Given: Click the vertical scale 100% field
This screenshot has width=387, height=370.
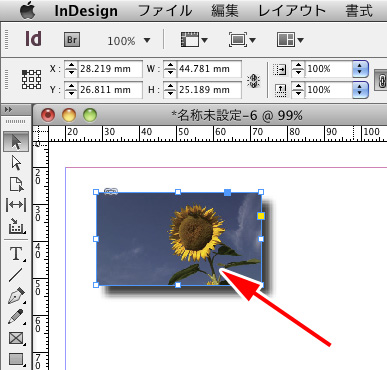Looking at the screenshot, I should coord(328,90).
